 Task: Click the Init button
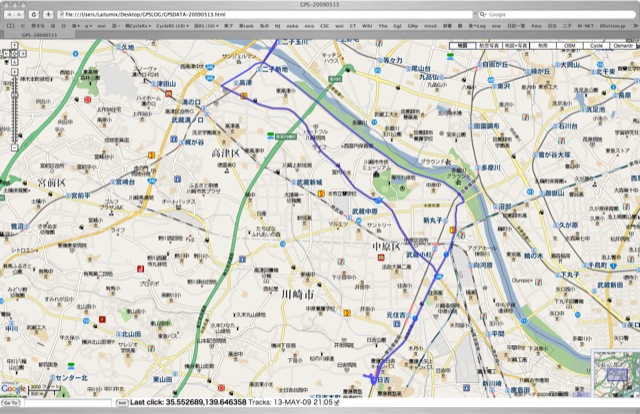click(x=122, y=403)
